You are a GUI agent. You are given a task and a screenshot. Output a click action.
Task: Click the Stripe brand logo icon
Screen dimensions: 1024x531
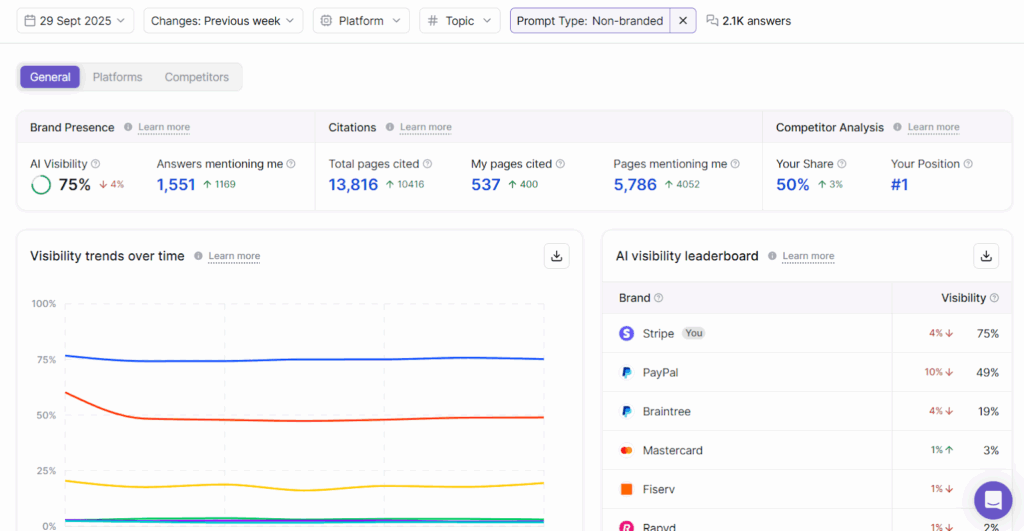[x=626, y=334]
